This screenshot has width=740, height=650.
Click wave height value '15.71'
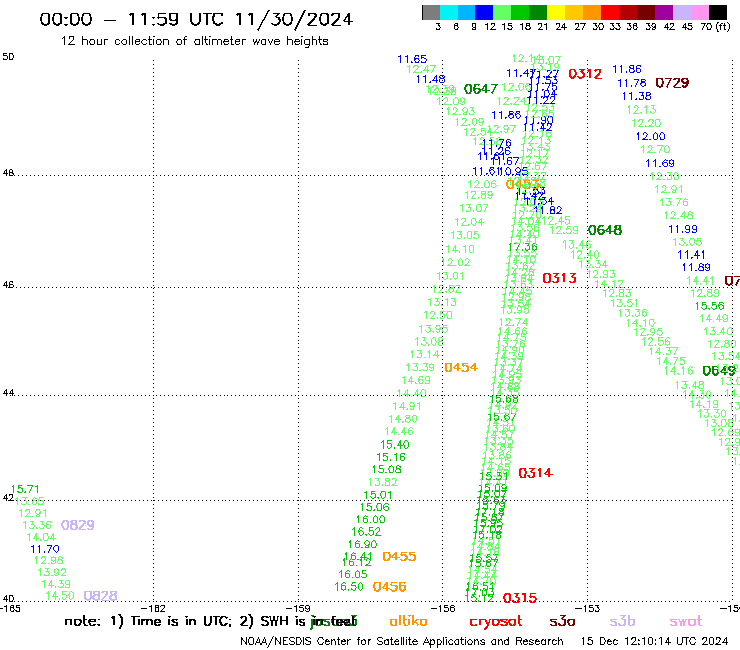point(25,489)
